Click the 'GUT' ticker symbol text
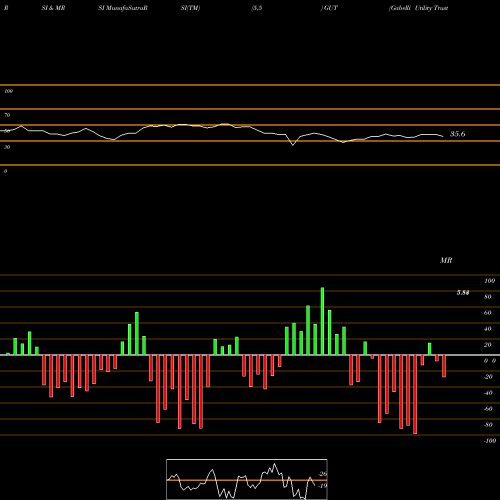Image resolution: width=500 pixels, height=500 pixels. 330,8
